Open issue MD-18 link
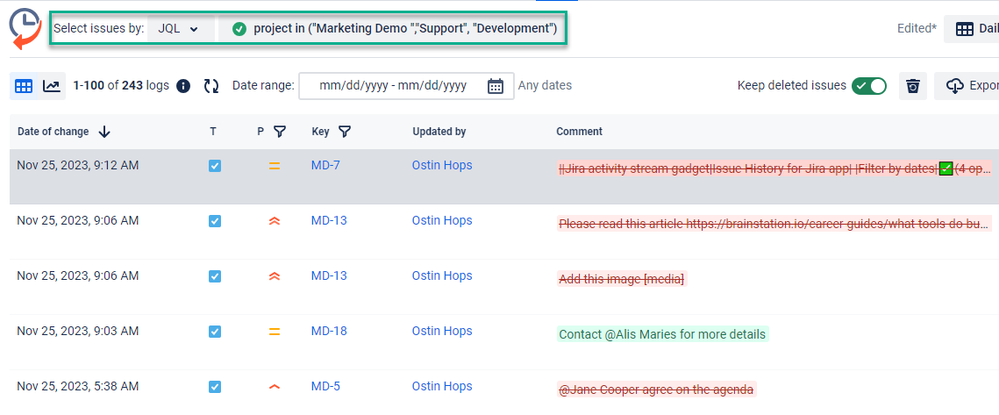Image resolution: width=999 pixels, height=415 pixels. pos(329,331)
